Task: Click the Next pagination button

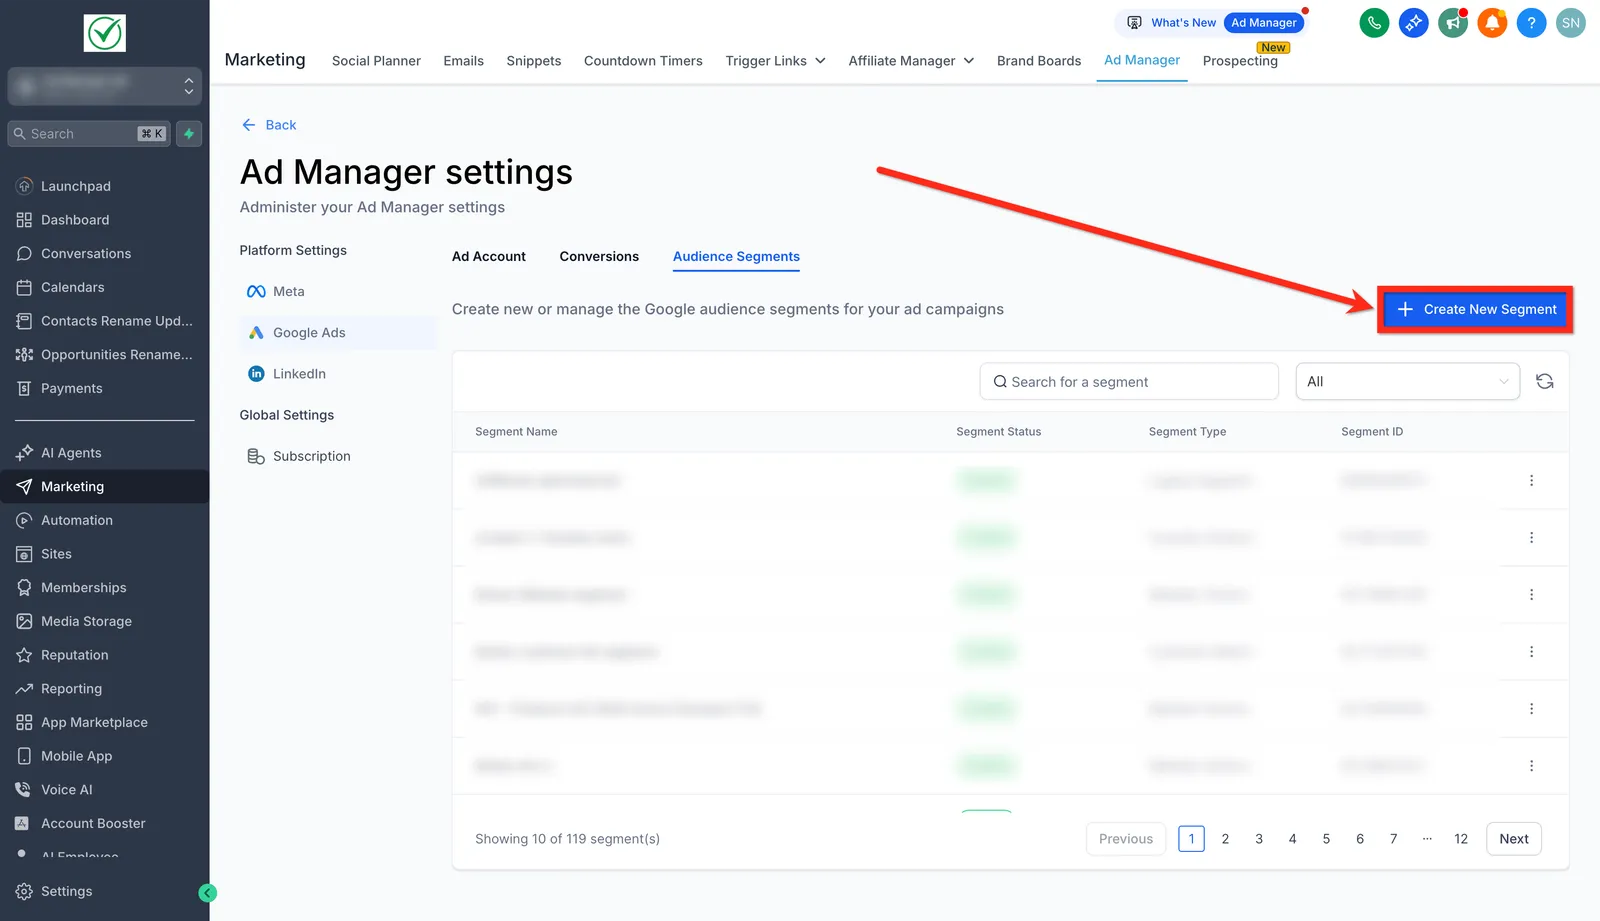Action: [x=1514, y=839]
